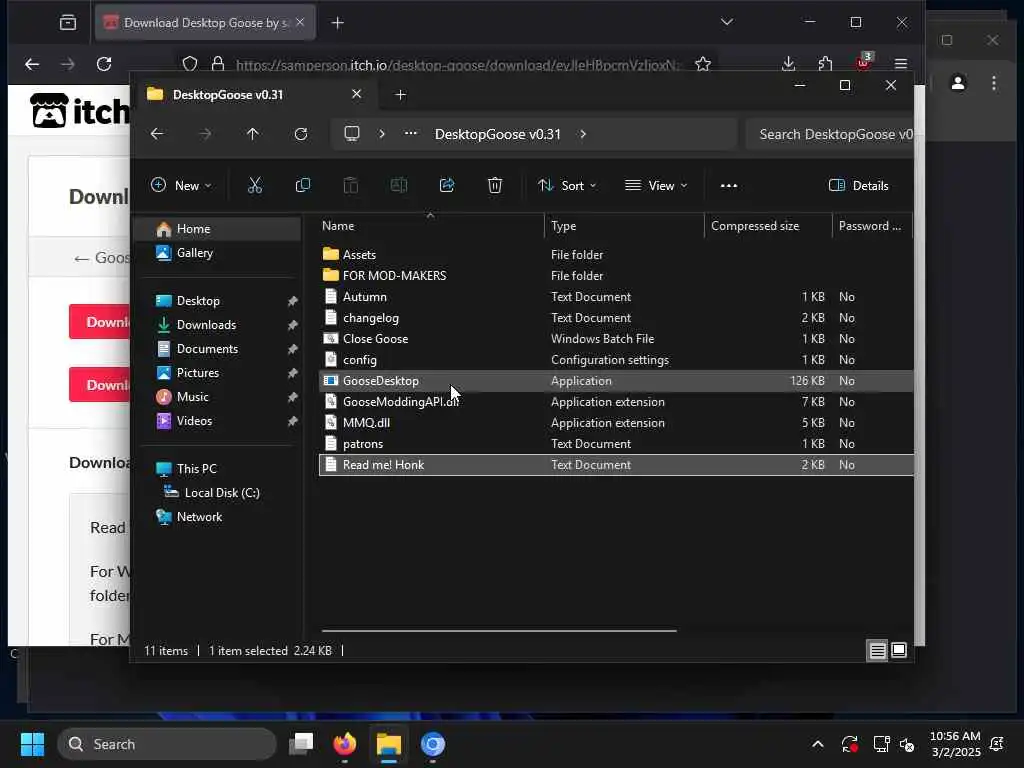Go back in File Explorer
The image size is (1024, 768).
click(157, 134)
